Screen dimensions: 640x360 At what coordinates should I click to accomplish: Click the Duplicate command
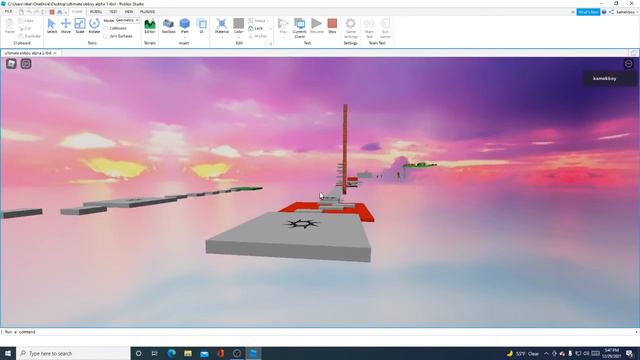pos(29,36)
